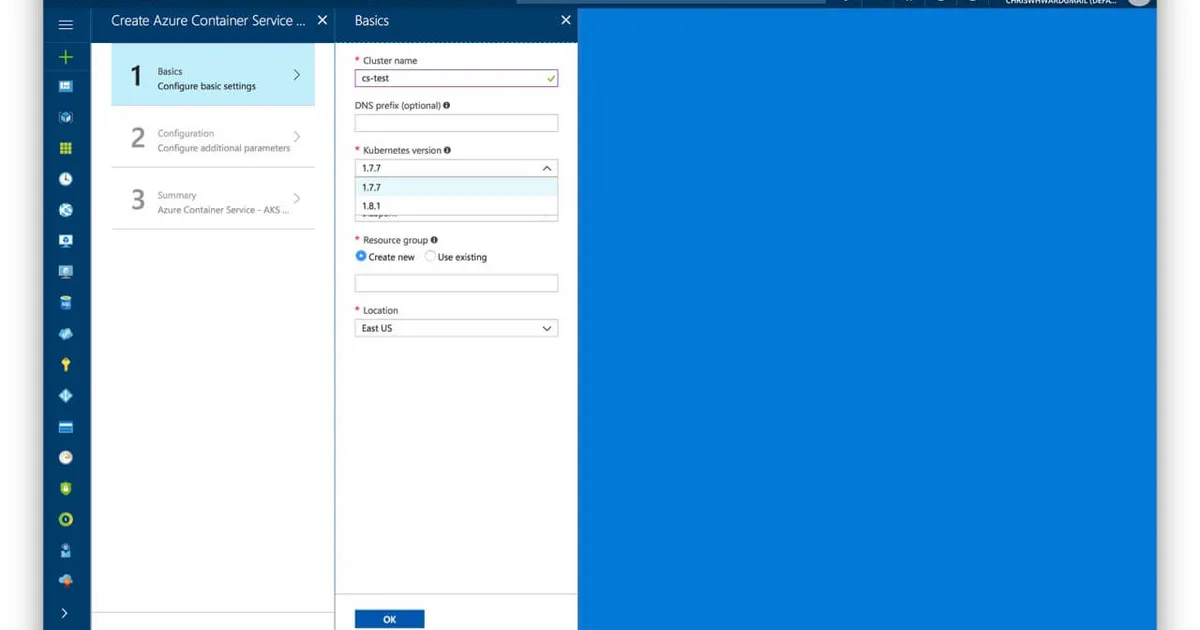Select step 1 Basics
Image resolution: width=1200 pixels, height=630 pixels.
(213, 75)
